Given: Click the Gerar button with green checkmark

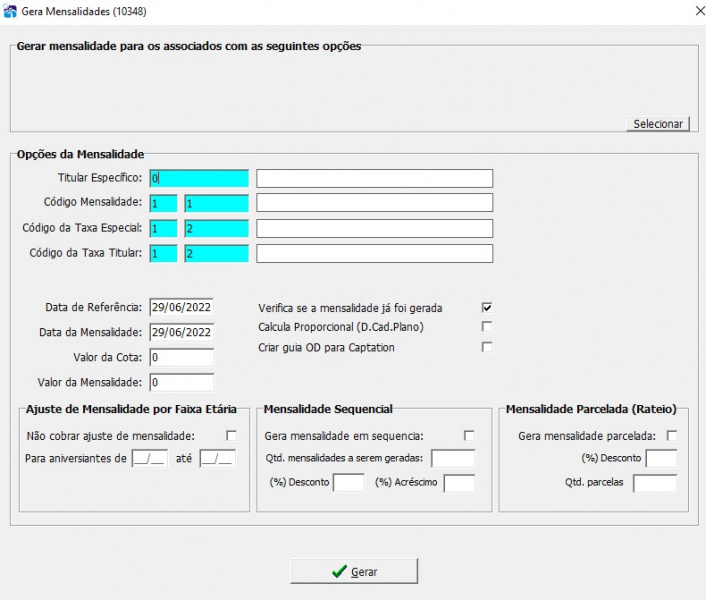Looking at the screenshot, I should tap(354, 571).
